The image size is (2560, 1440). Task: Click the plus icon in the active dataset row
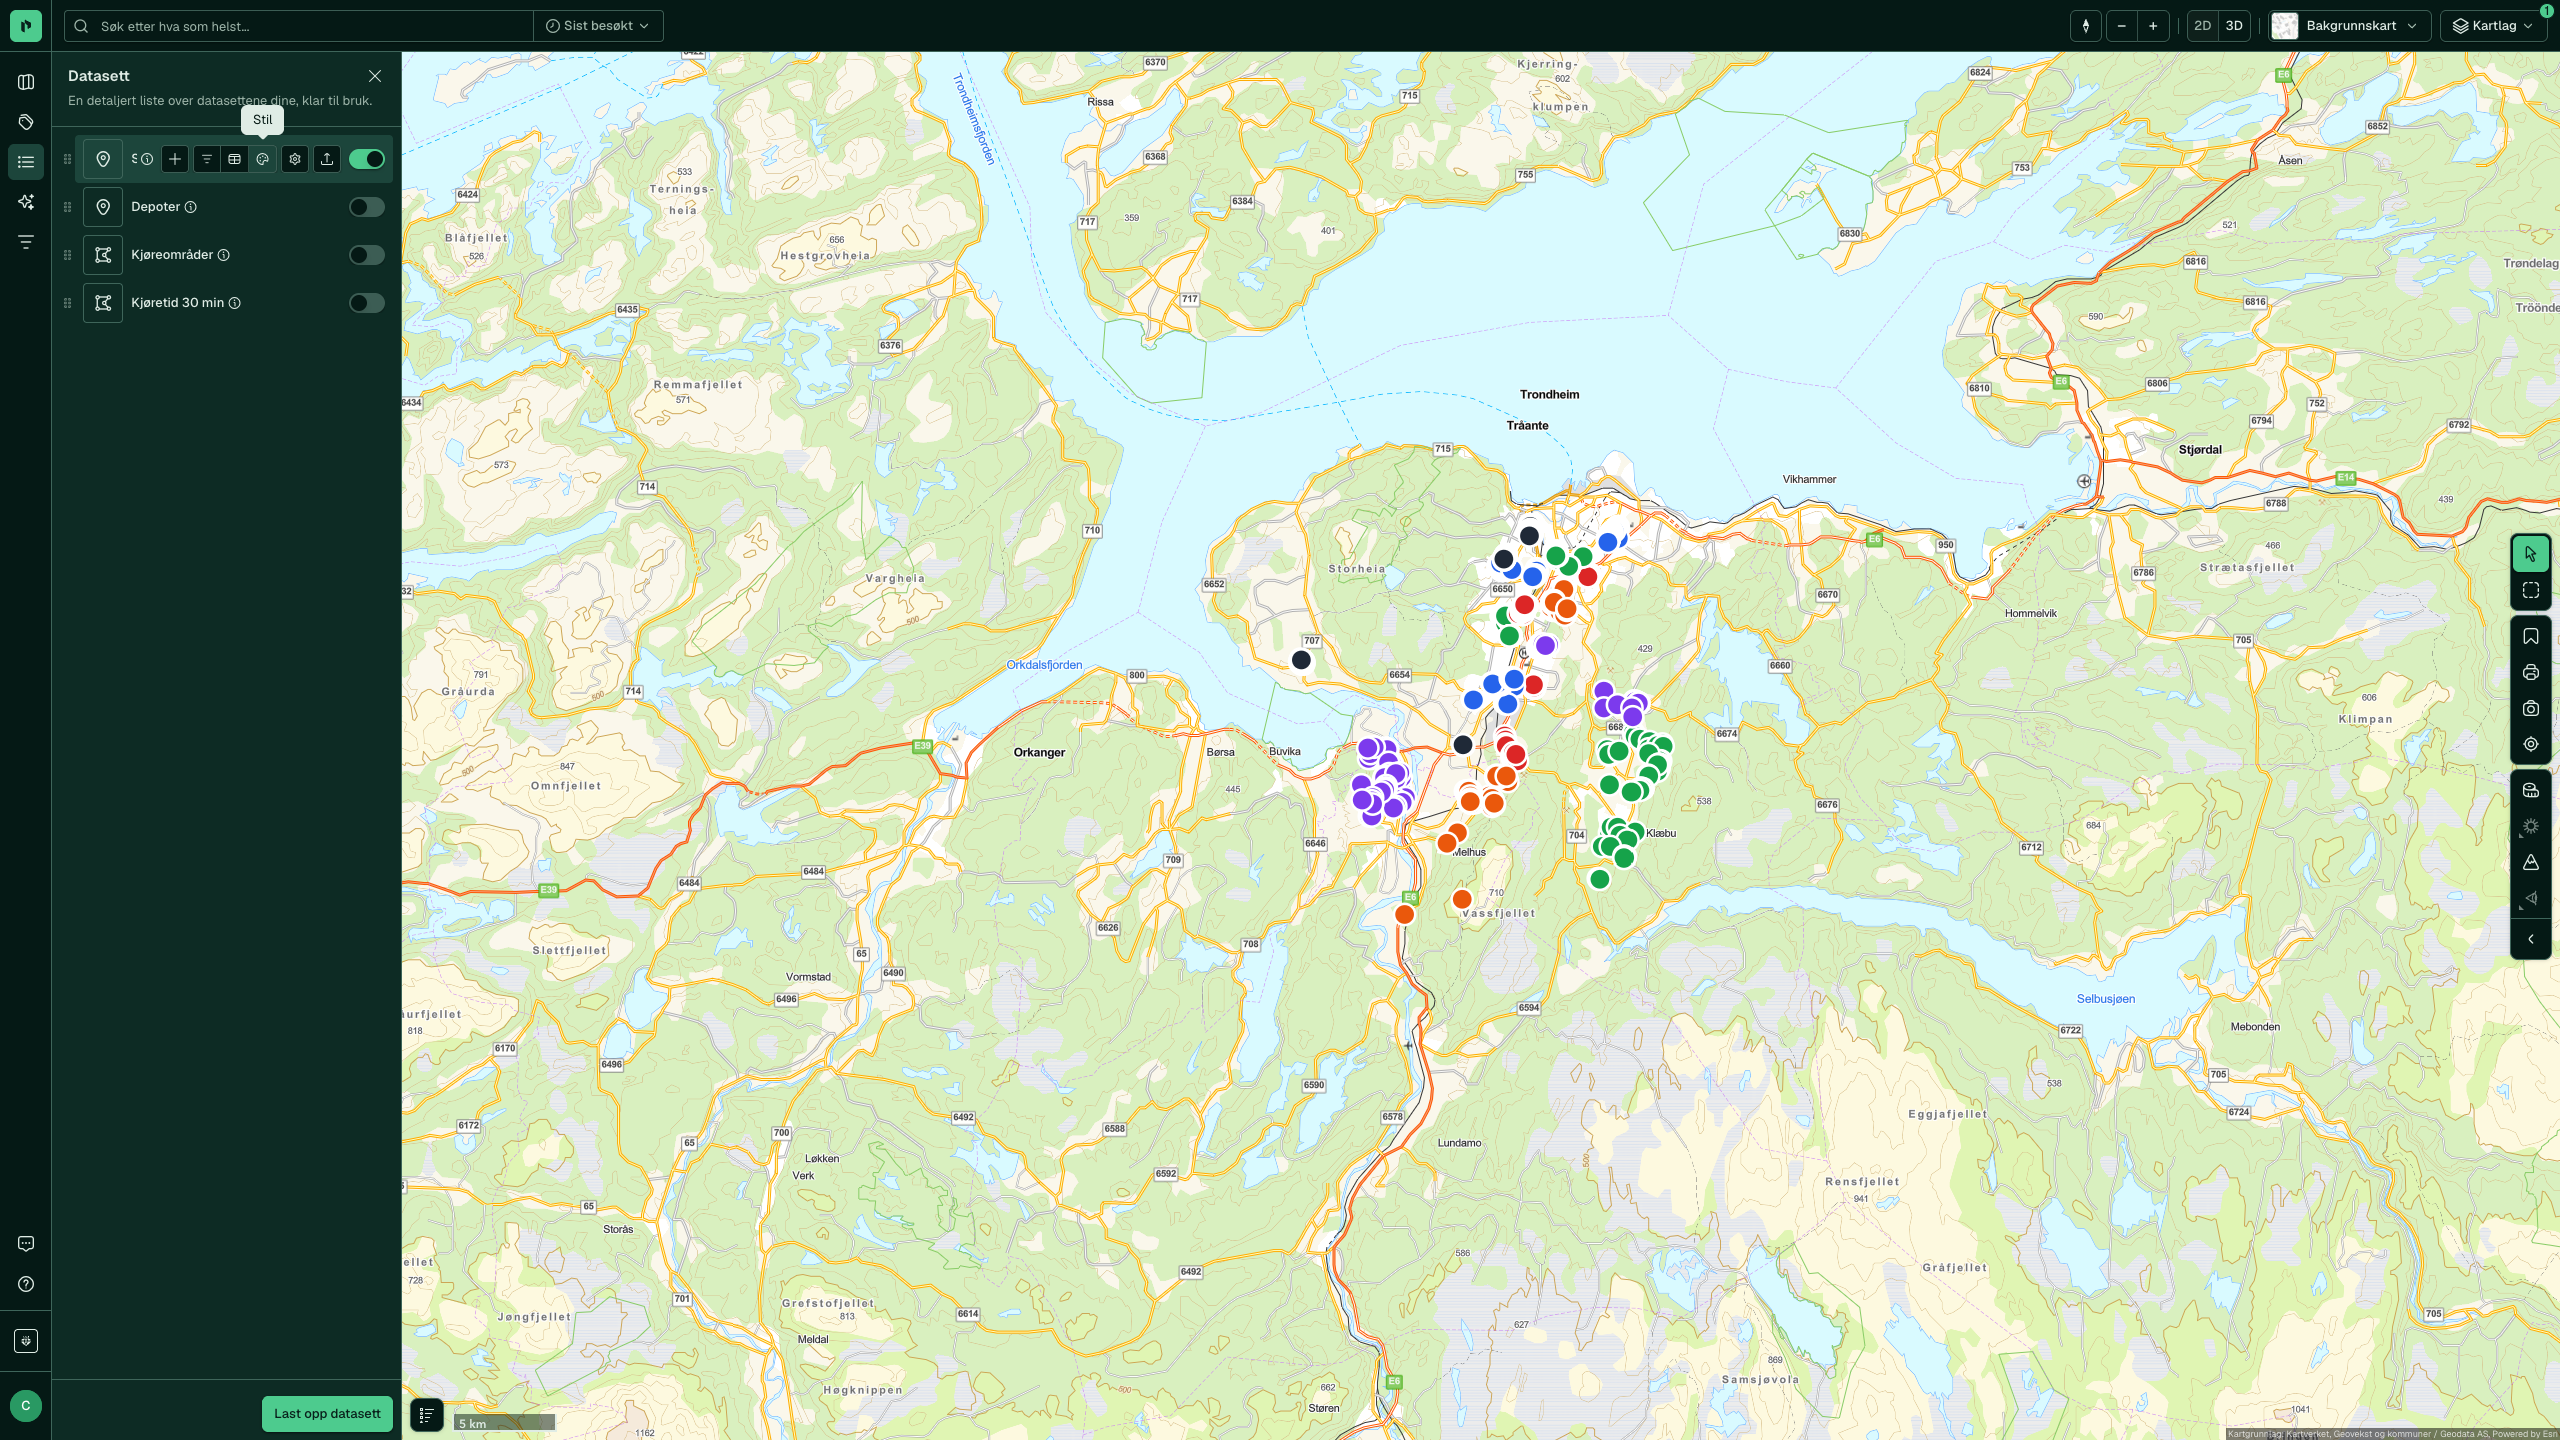[x=175, y=159]
